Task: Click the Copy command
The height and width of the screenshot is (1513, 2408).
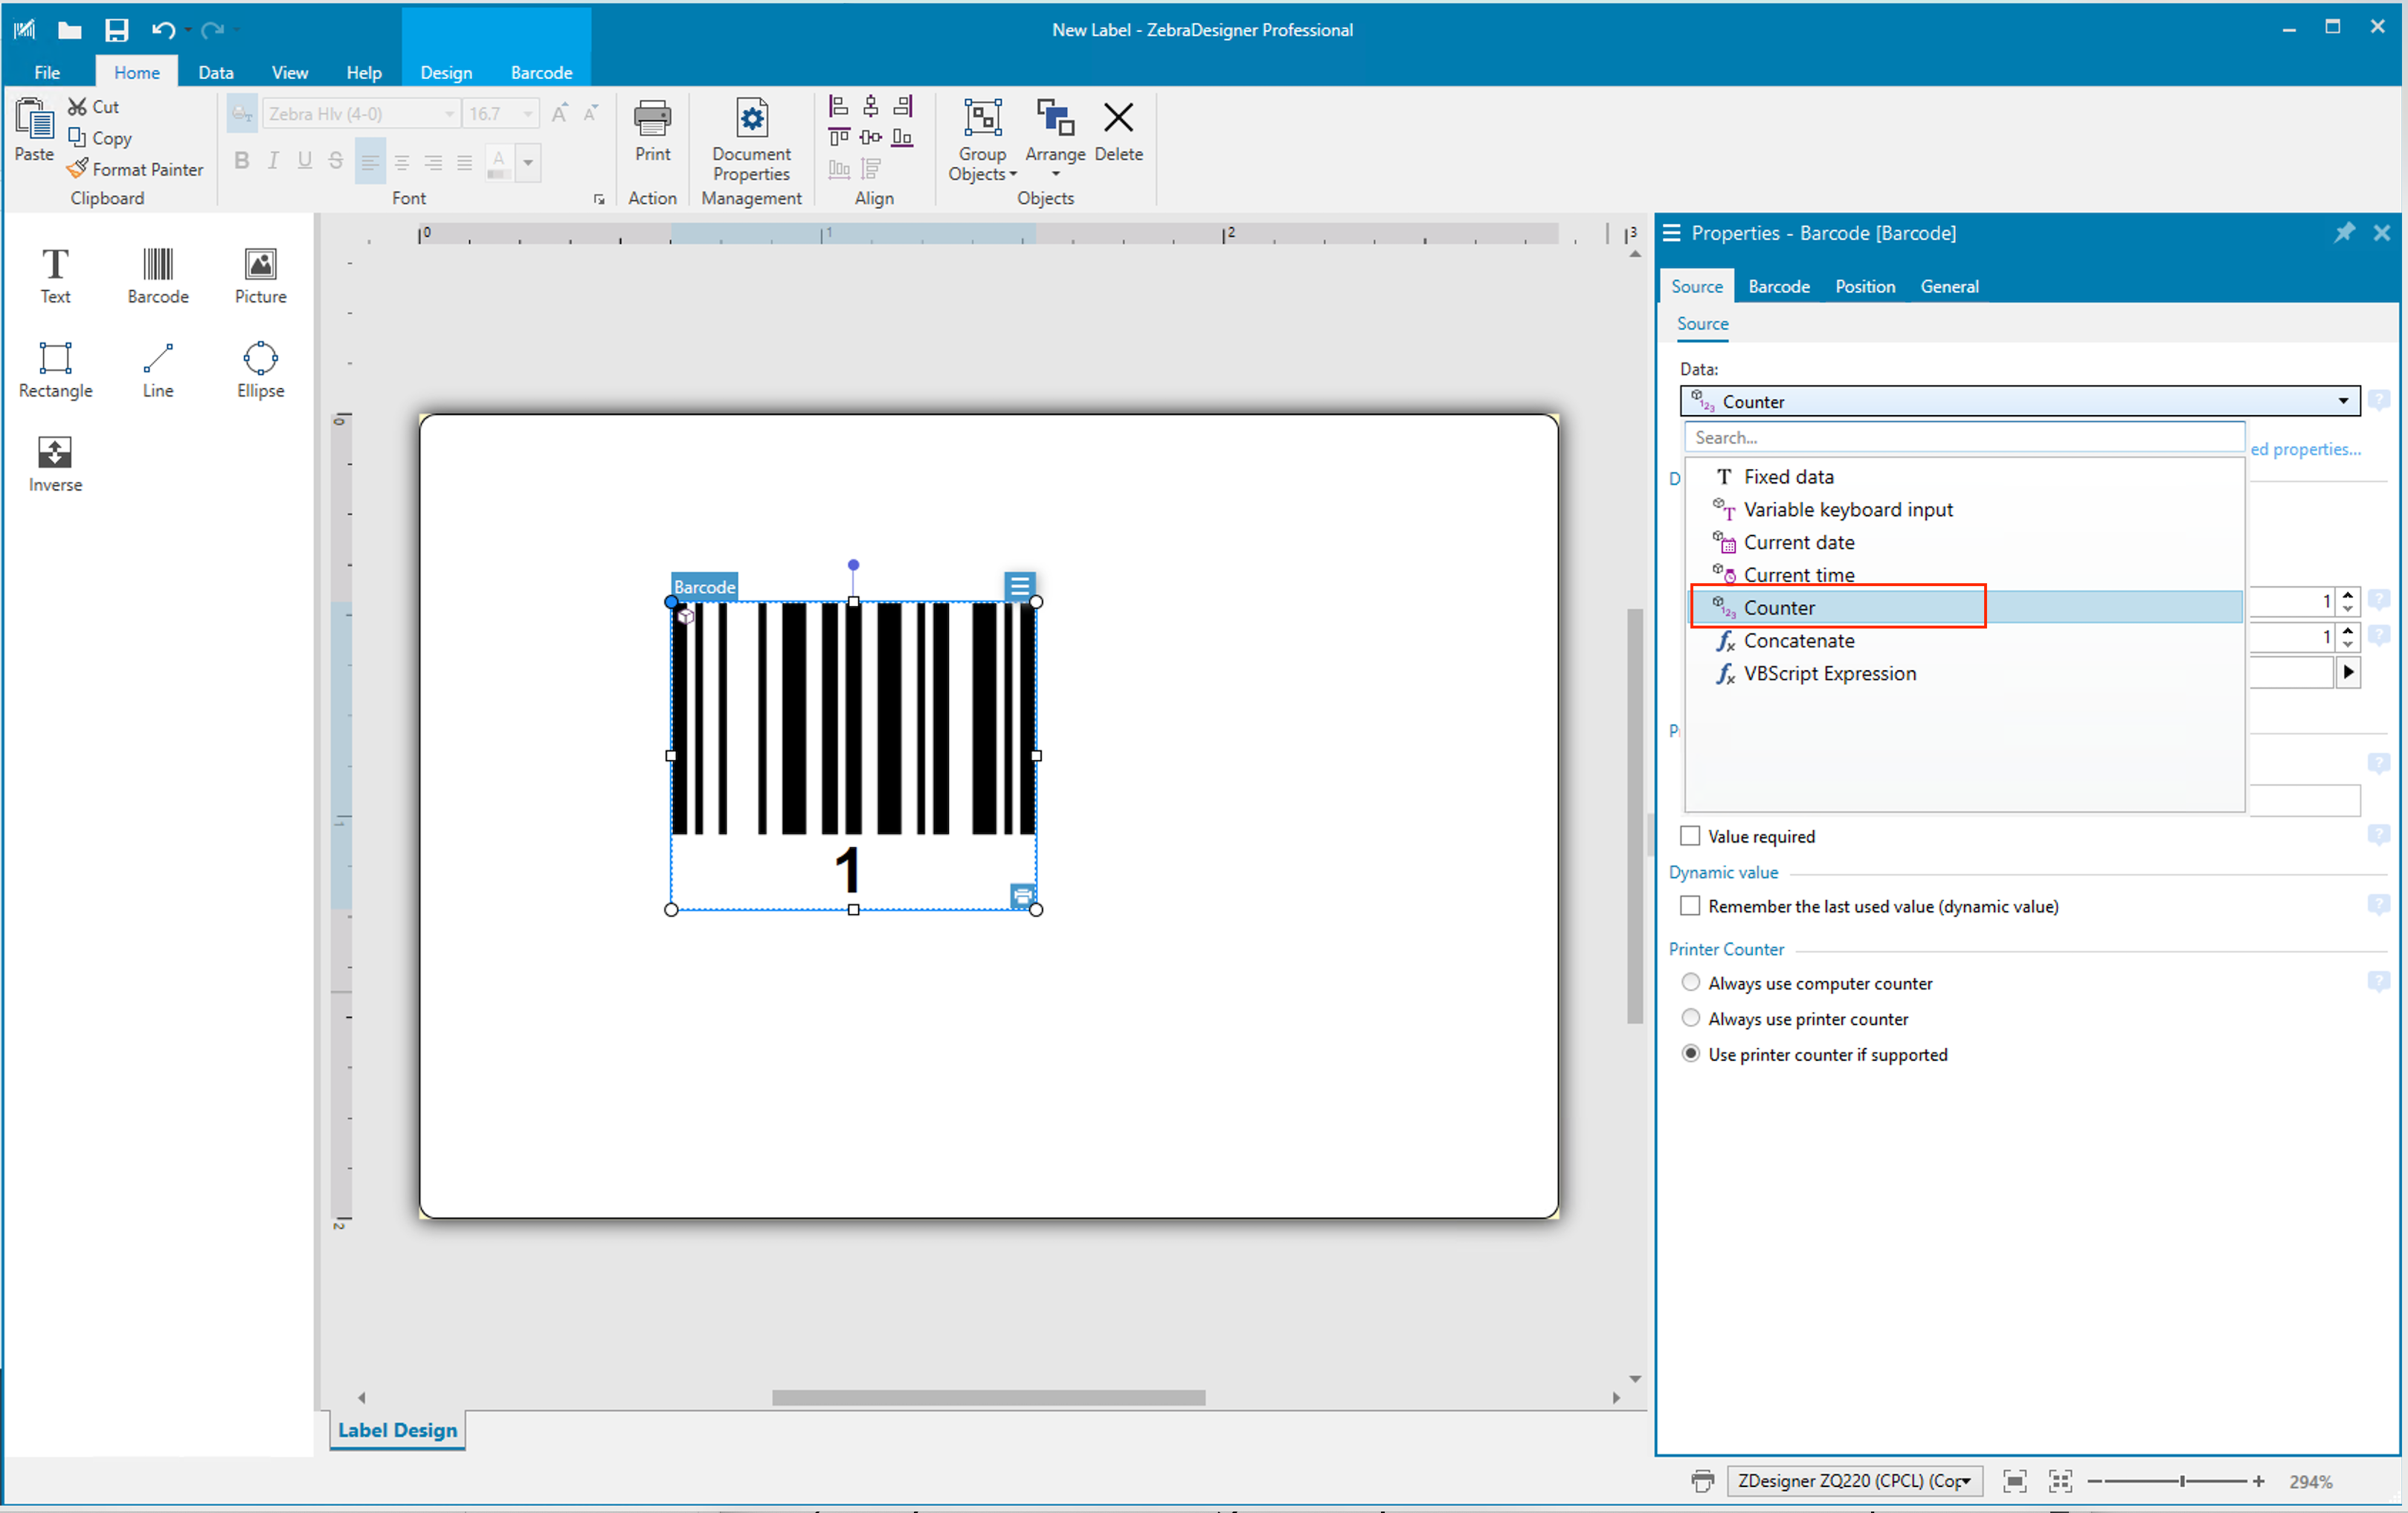Action: (x=99, y=137)
